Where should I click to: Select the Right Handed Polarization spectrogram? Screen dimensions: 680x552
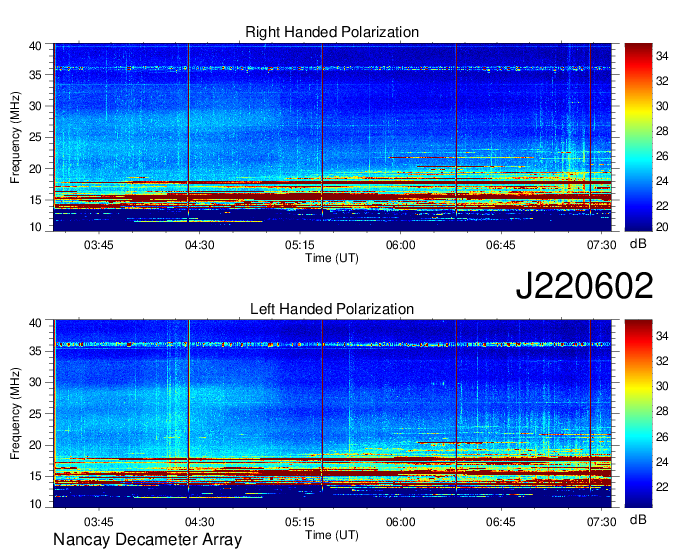coord(332,137)
